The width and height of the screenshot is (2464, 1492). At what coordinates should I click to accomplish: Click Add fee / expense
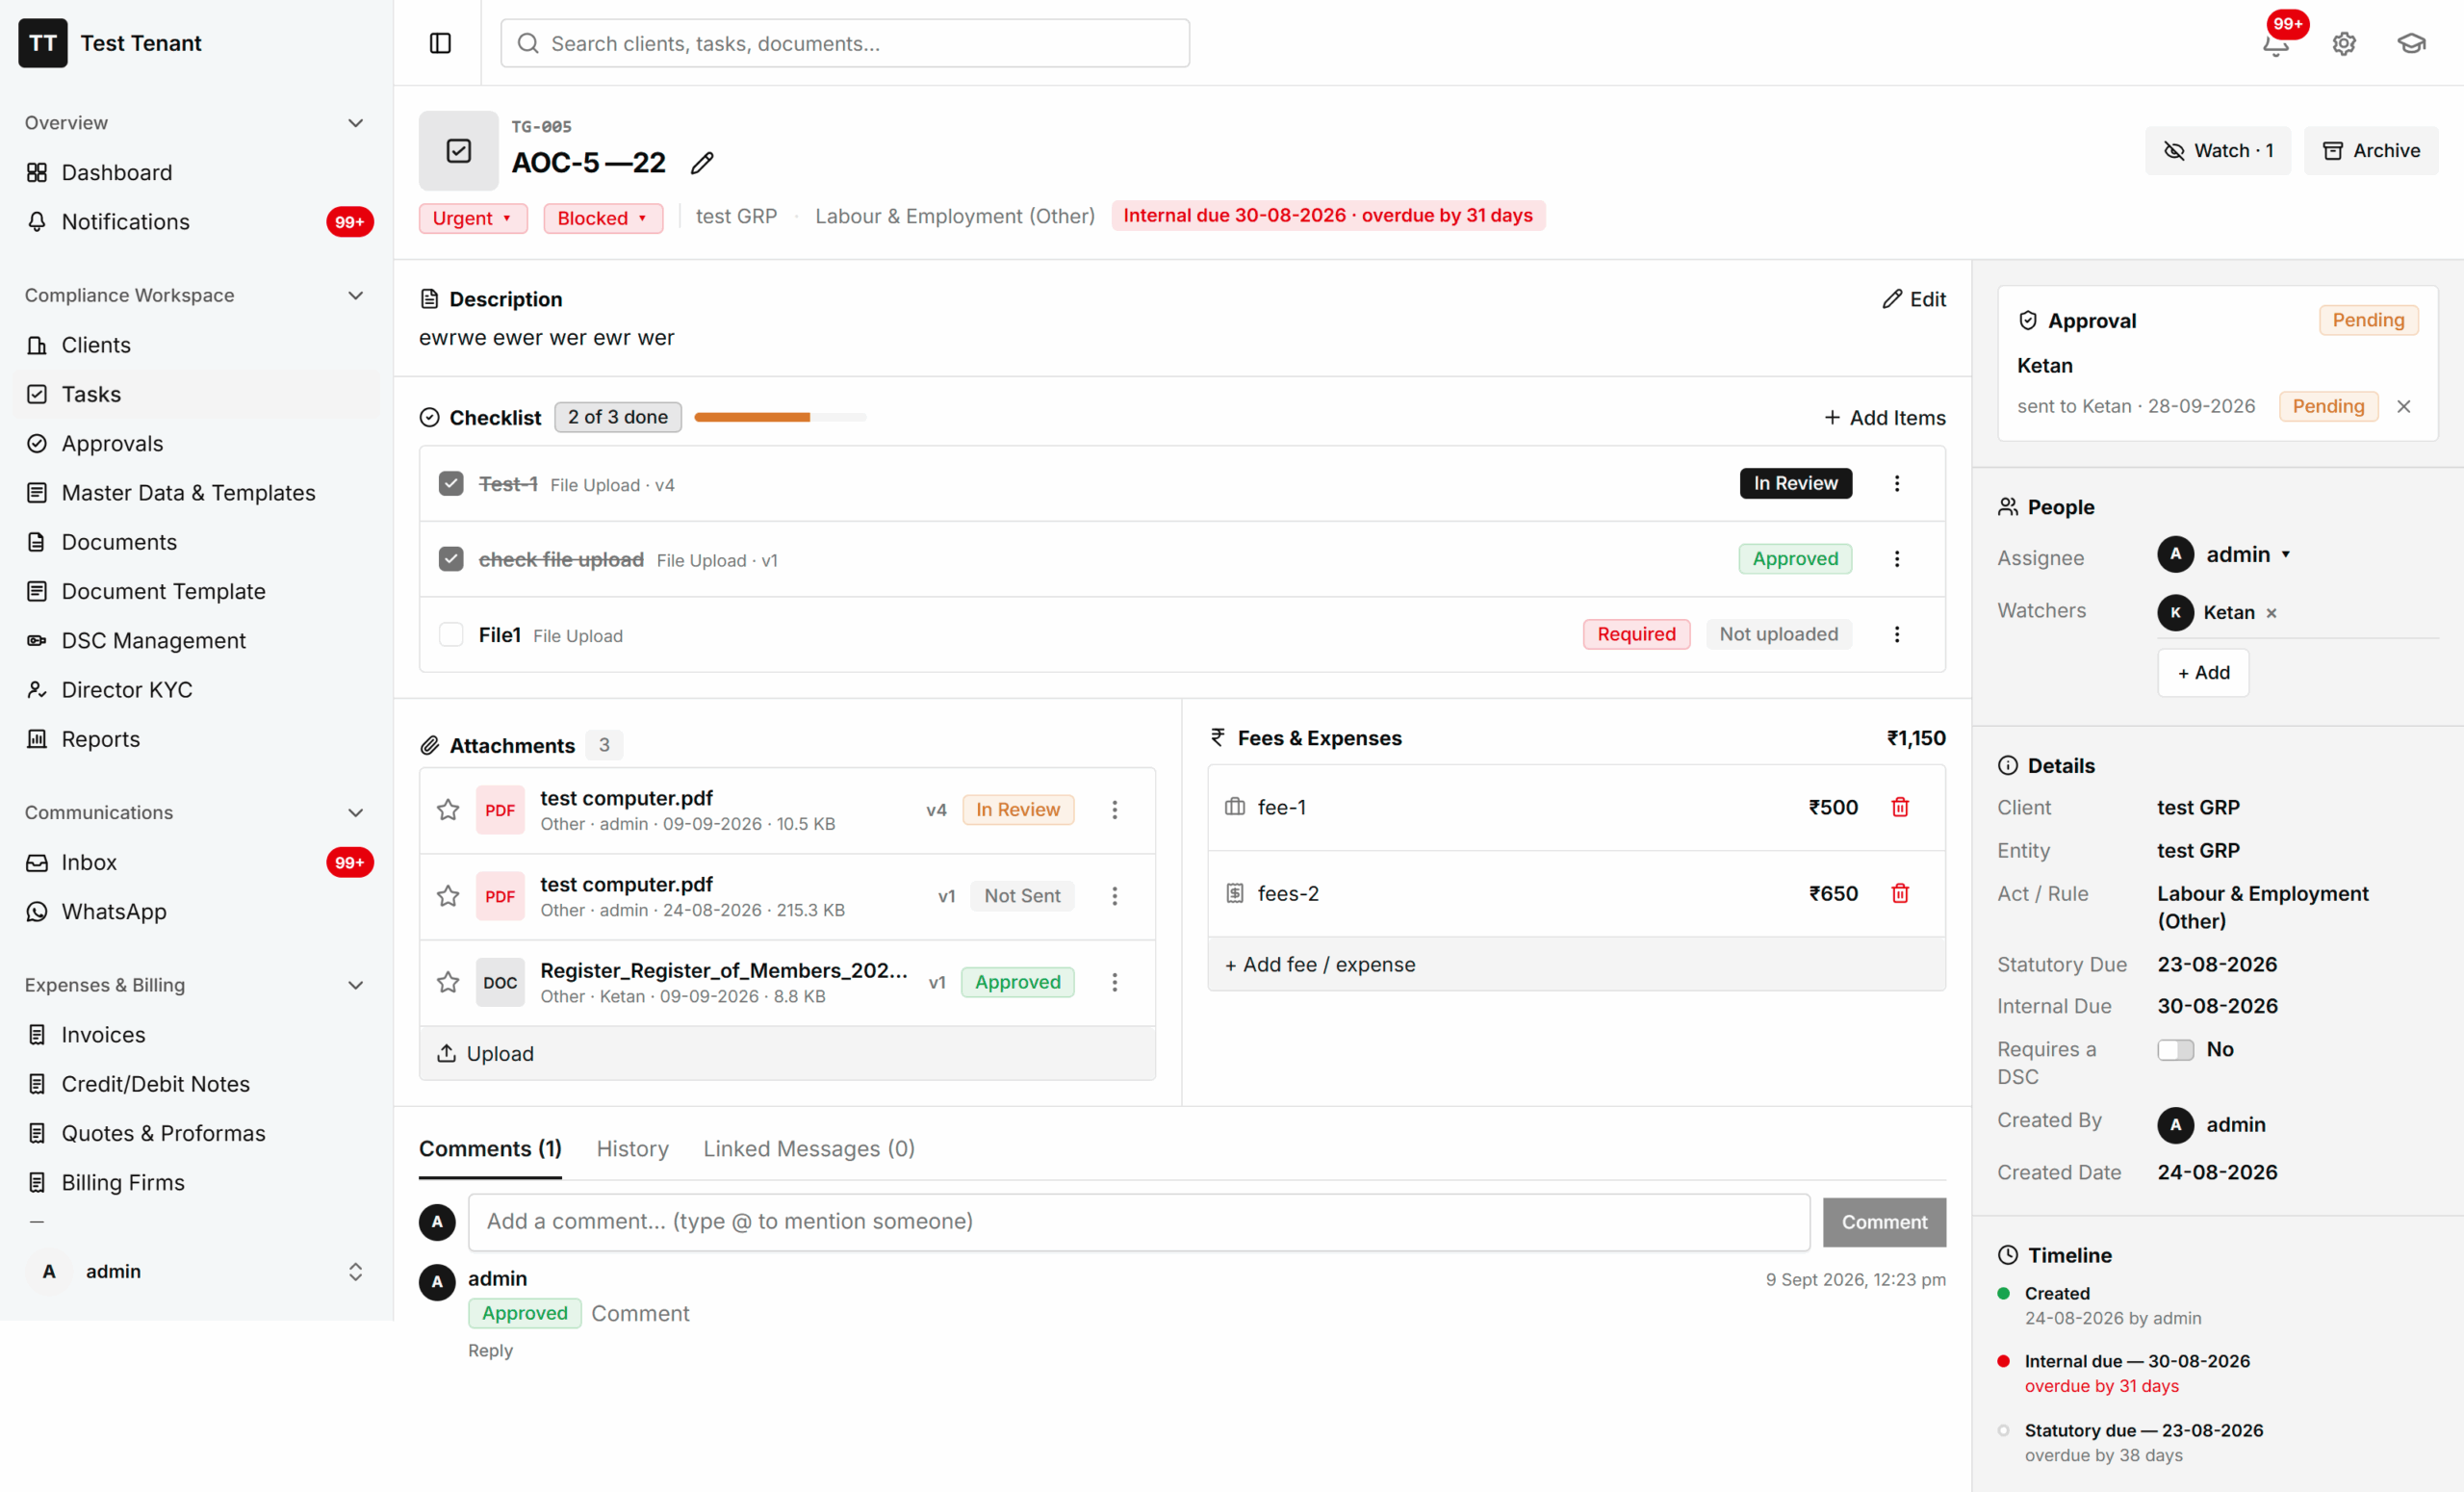(x=1320, y=964)
